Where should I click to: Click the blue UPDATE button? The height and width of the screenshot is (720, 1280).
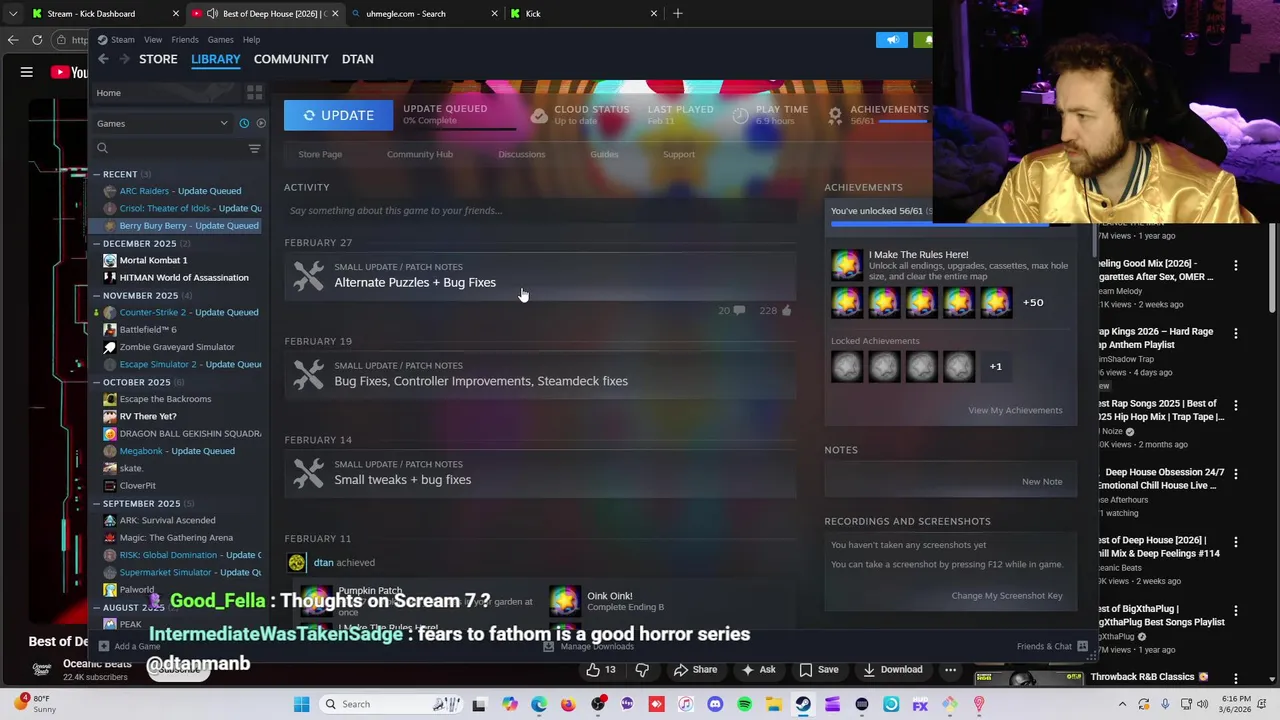click(338, 115)
